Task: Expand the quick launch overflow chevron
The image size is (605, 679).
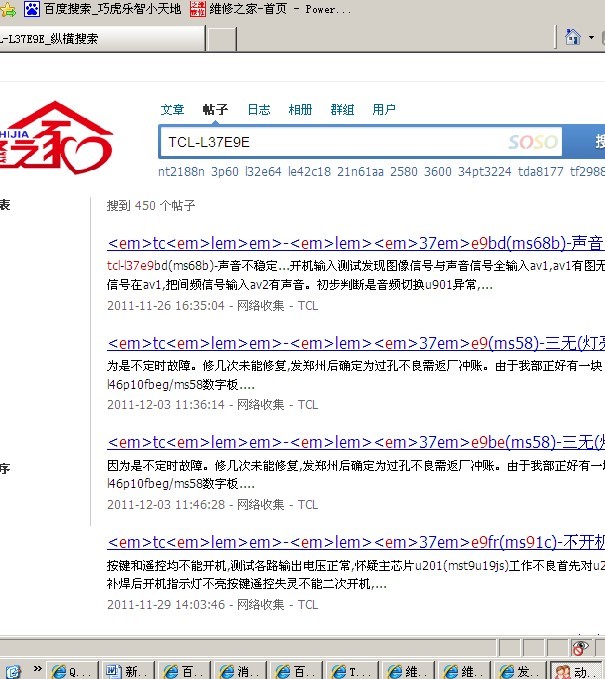Action: 38,669
